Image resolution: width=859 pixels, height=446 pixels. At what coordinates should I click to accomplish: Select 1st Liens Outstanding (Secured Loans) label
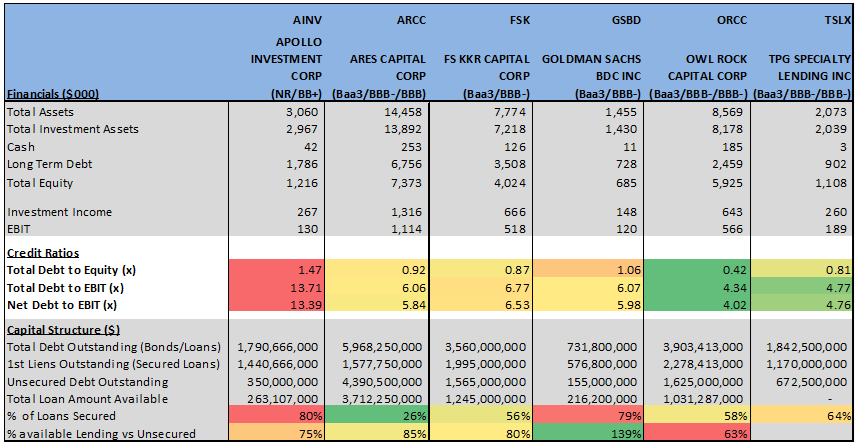[113, 364]
